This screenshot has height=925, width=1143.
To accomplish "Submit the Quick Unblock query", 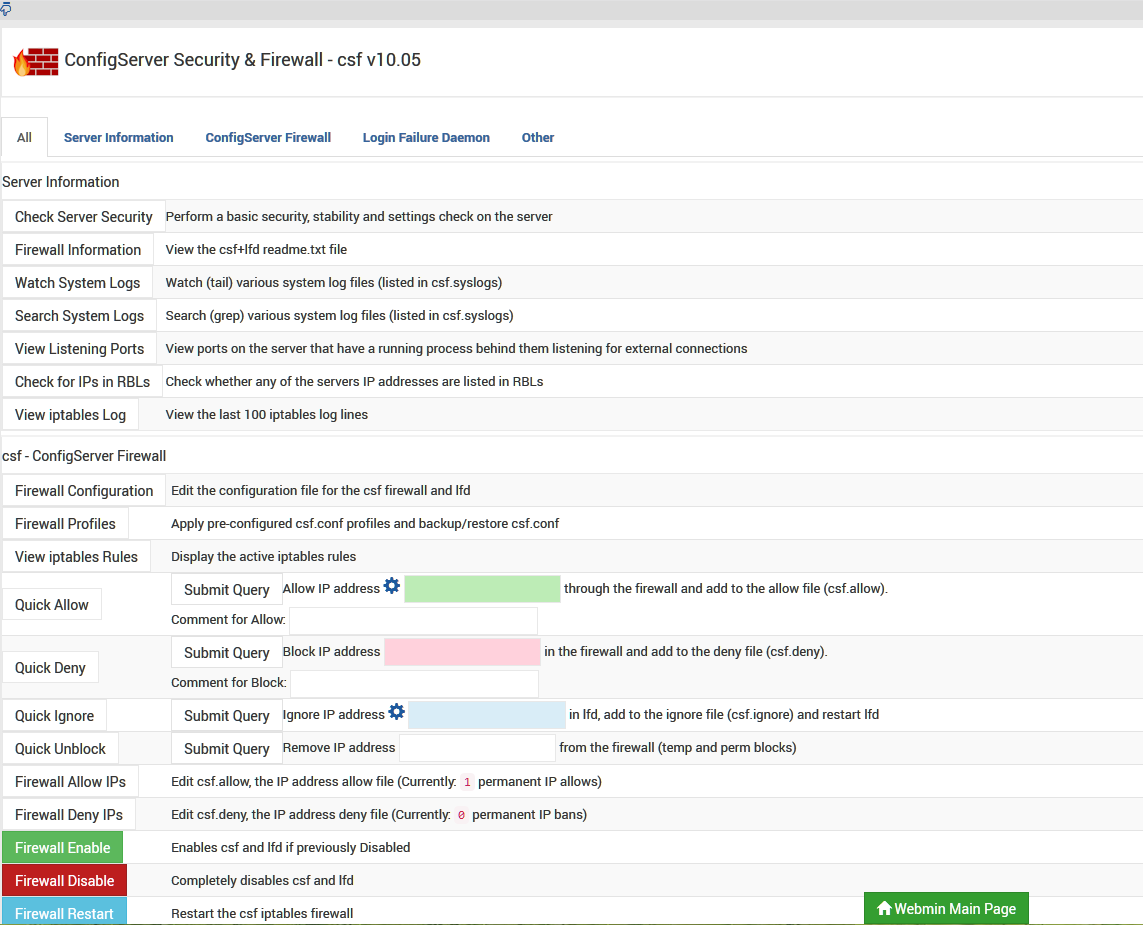I will 226,748.
